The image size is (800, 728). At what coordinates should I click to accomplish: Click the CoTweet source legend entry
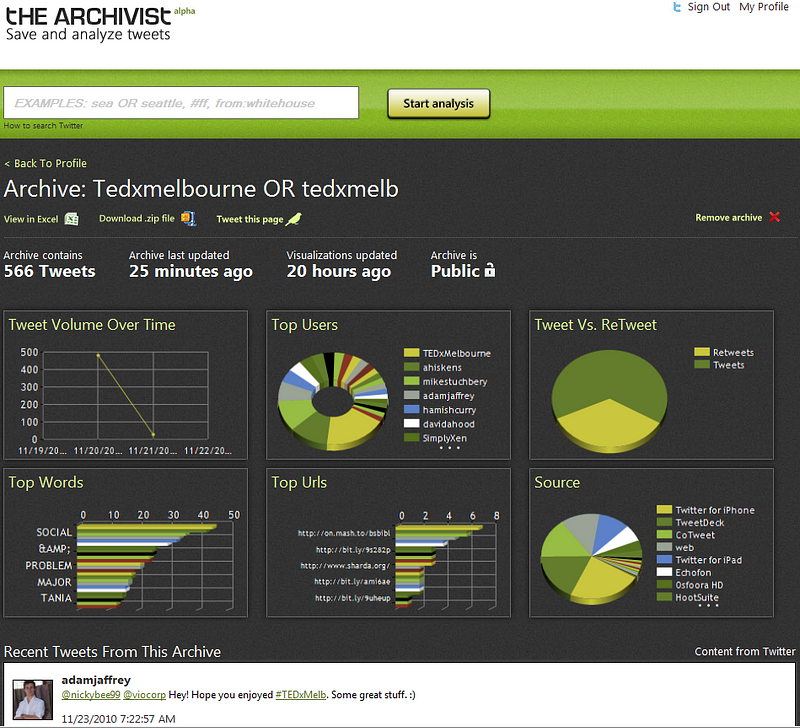tap(695, 535)
